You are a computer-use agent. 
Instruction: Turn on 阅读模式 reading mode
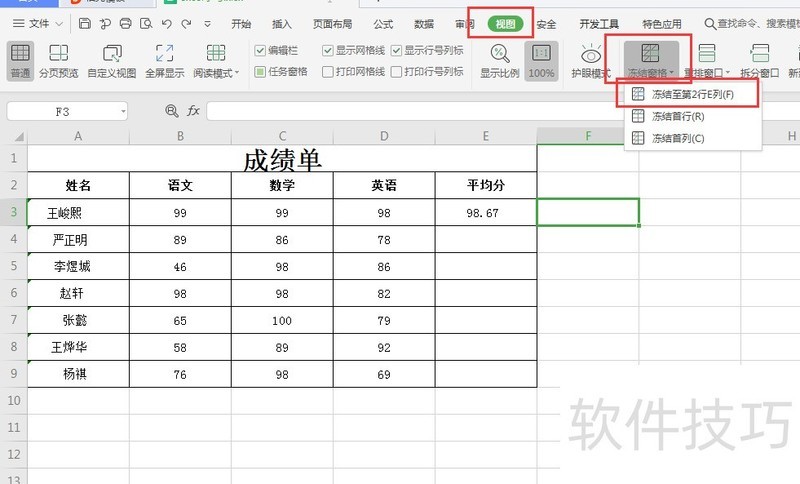point(214,61)
